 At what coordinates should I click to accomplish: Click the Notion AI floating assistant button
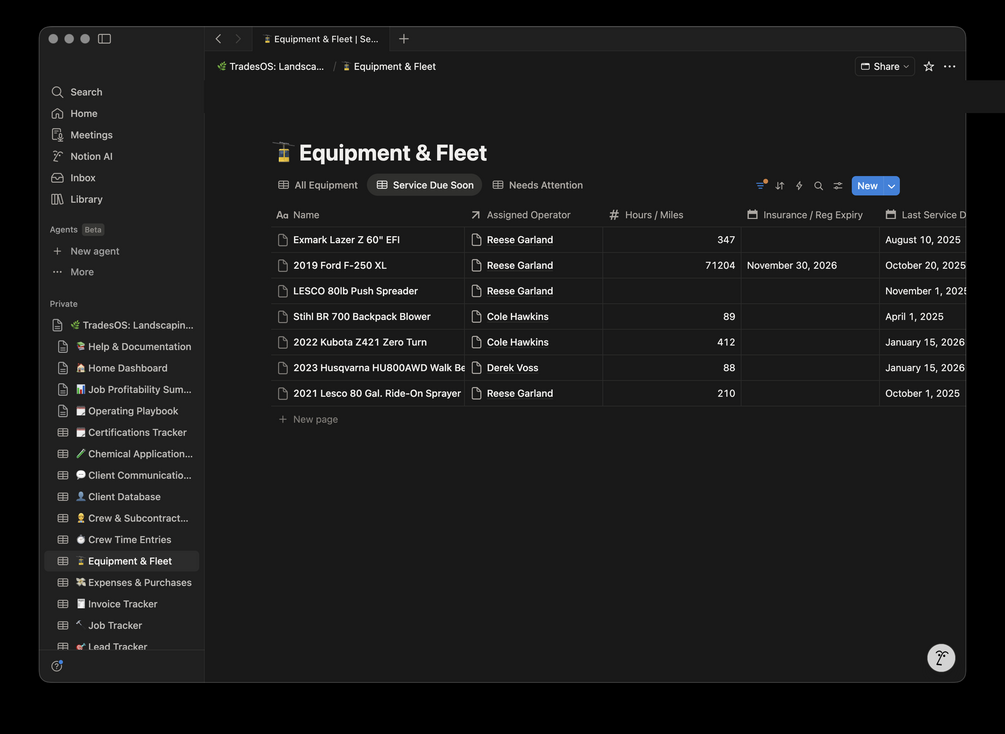(x=940, y=658)
